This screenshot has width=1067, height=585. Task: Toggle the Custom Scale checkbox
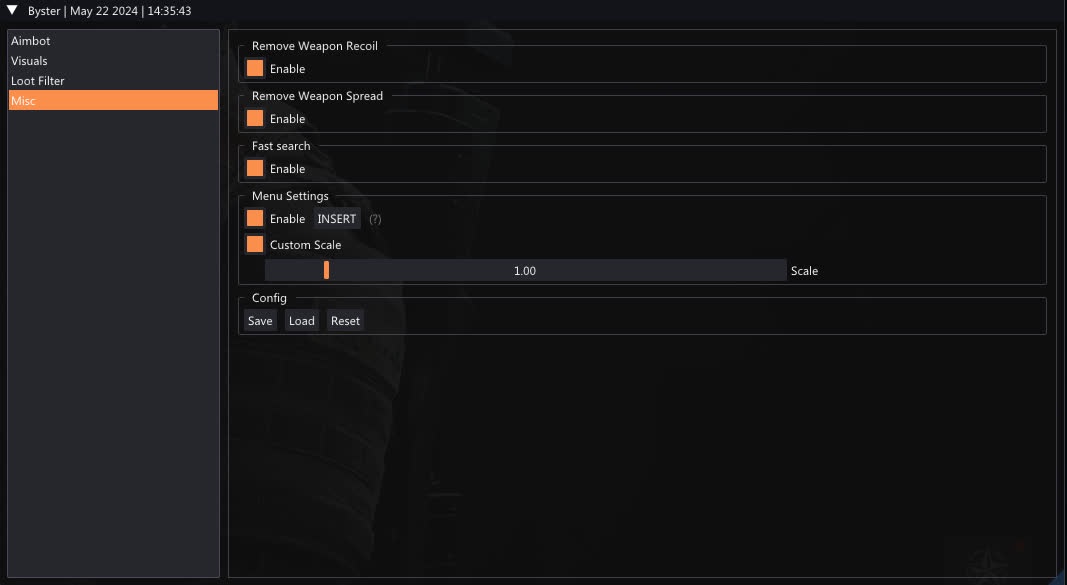255,244
